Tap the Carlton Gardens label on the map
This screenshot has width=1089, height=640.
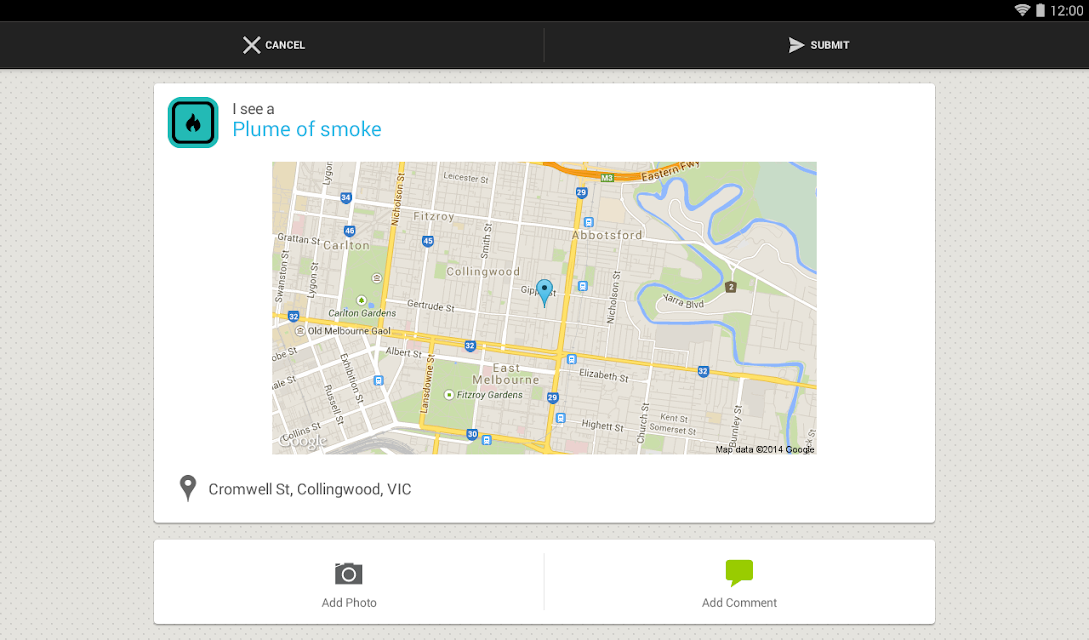[362, 313]
